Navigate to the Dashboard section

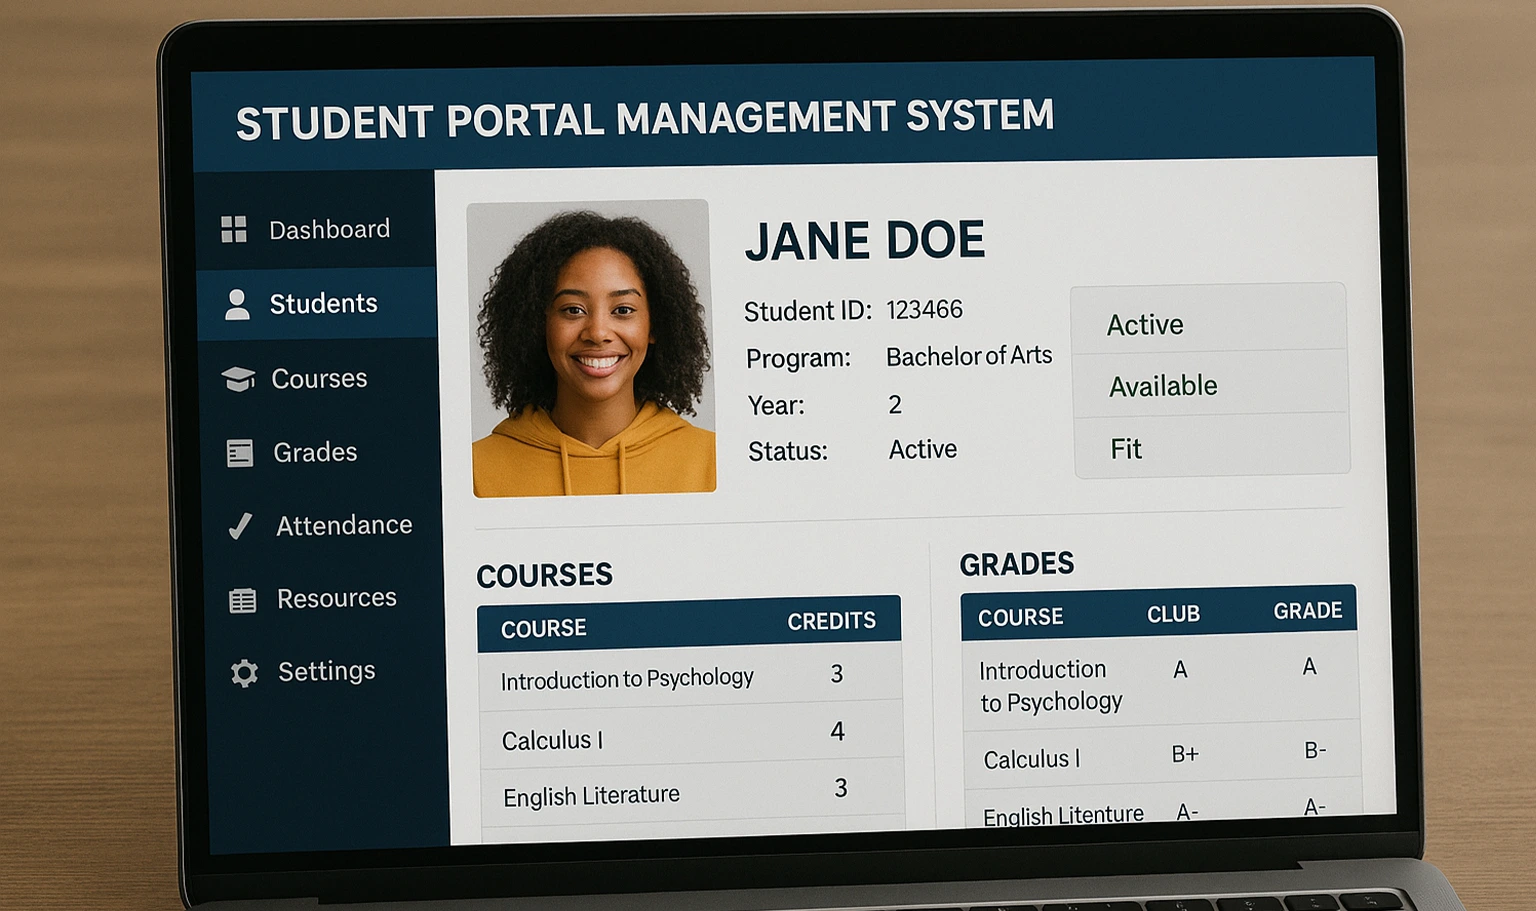click(330, 228)
